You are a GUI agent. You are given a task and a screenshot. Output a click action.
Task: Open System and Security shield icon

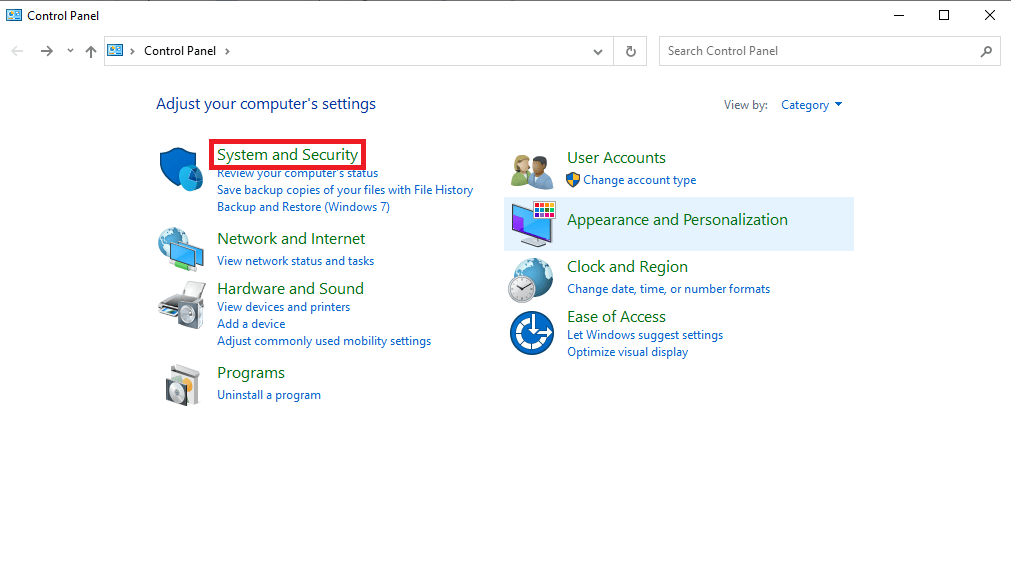click(x=181, y=169)
